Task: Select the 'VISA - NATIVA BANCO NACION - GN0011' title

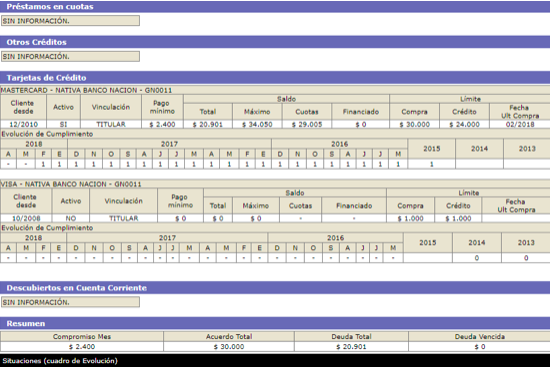Action: 71,184
